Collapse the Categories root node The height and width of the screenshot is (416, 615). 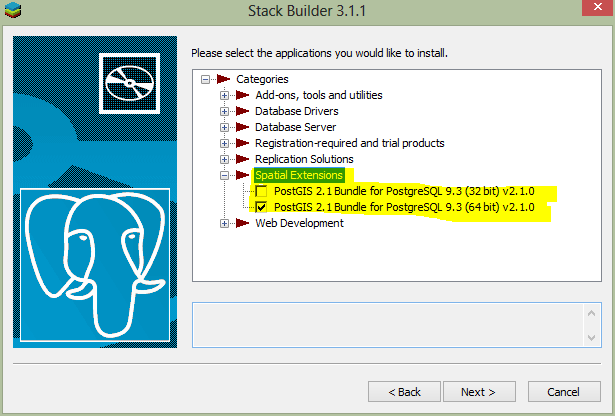[205, 80]
